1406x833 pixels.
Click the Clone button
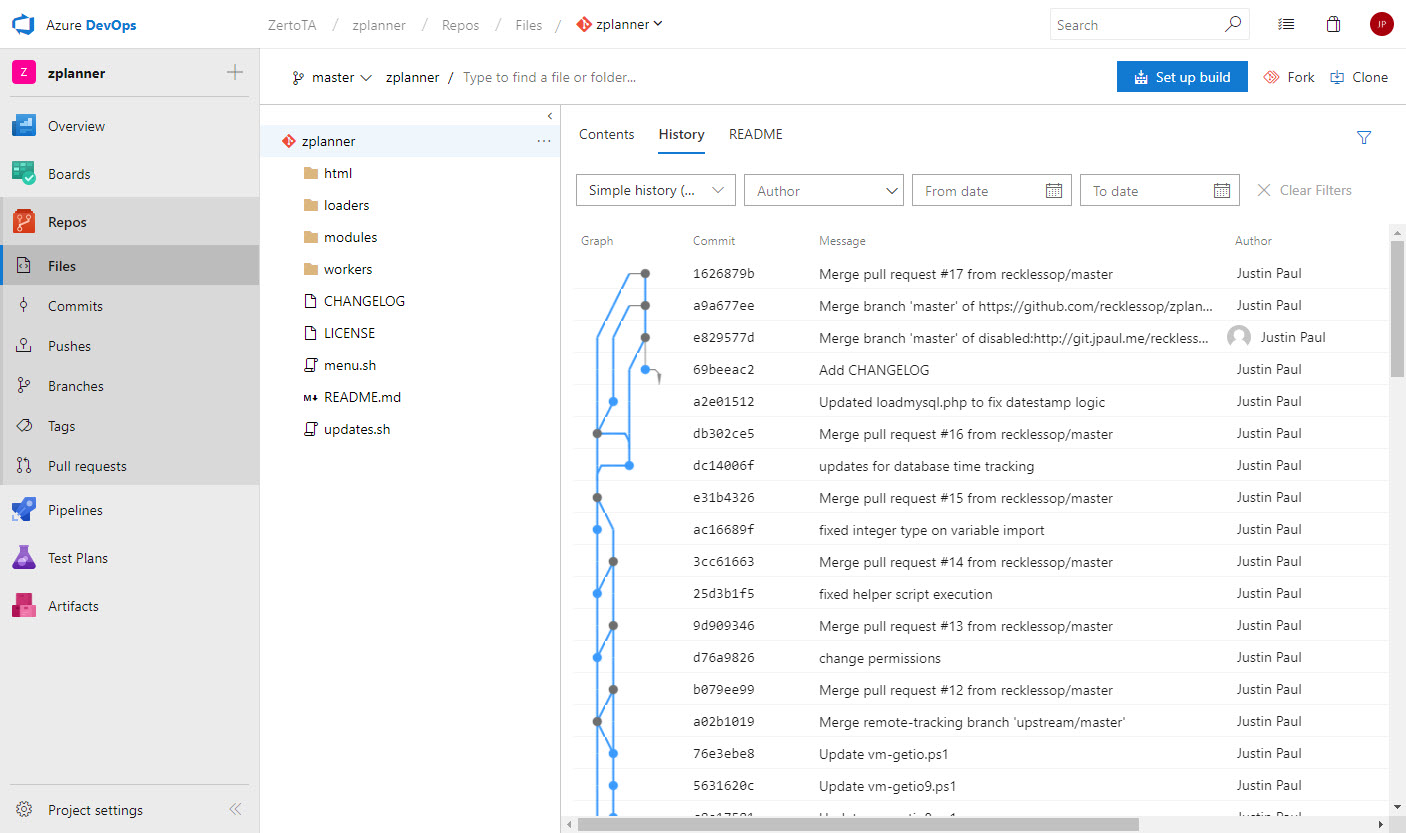1358,77
